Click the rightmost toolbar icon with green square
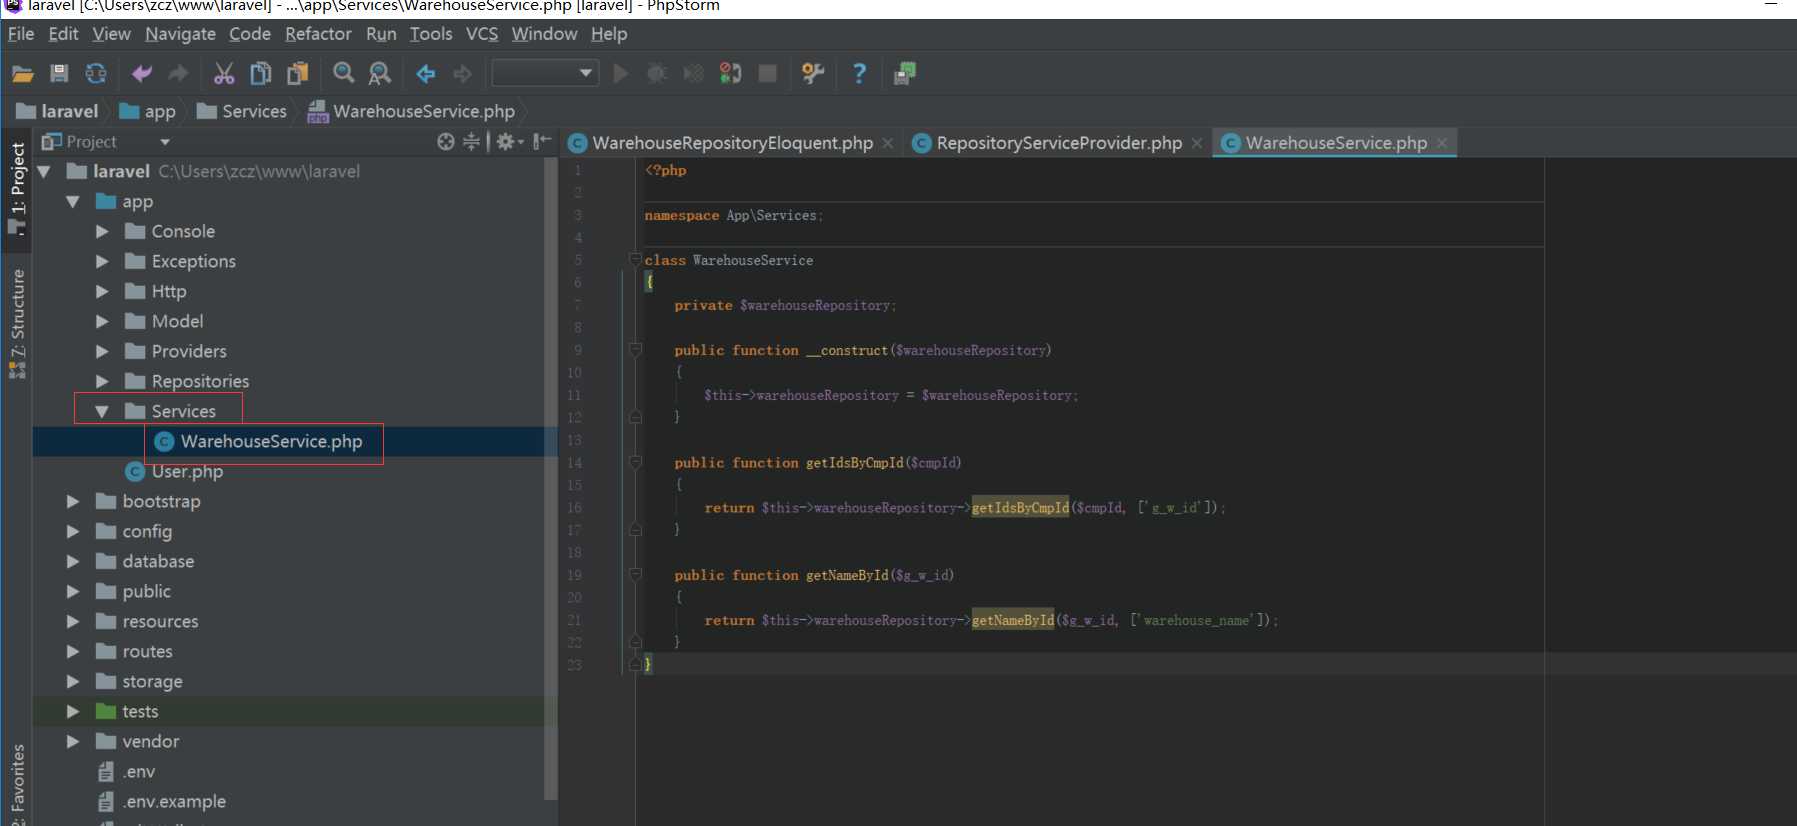The width and height of the screenshot is (1797, 826). click(905, 73)
